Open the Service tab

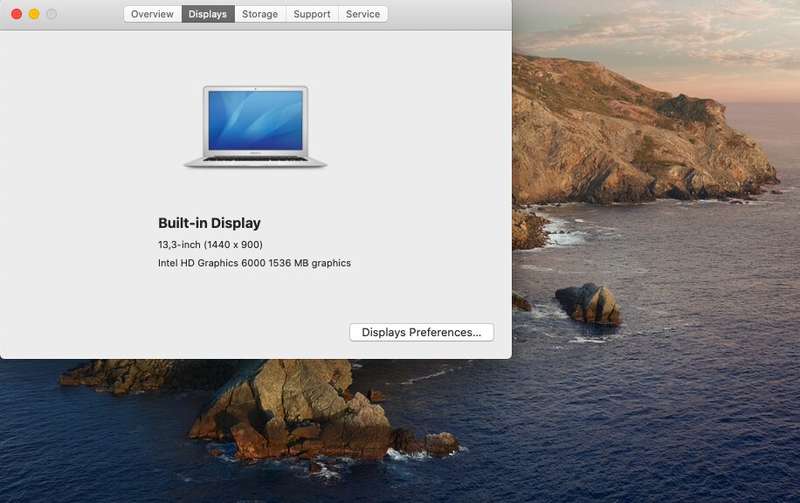[363, 14]
